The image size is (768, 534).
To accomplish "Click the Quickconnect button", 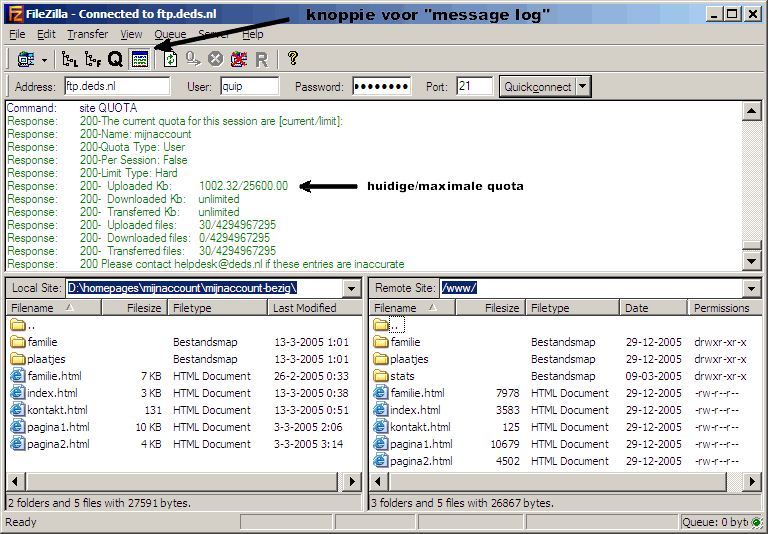I will (538, 87).
